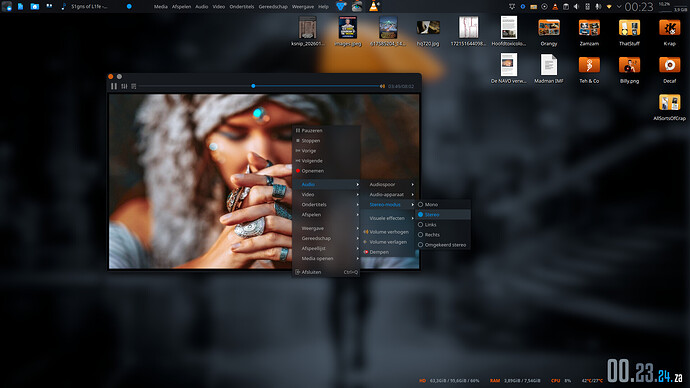Image resolution: width=690 pixels, height=388 pixels.
Task: Open the top-bar Gereedschap menu
Action: pos(273,7)
